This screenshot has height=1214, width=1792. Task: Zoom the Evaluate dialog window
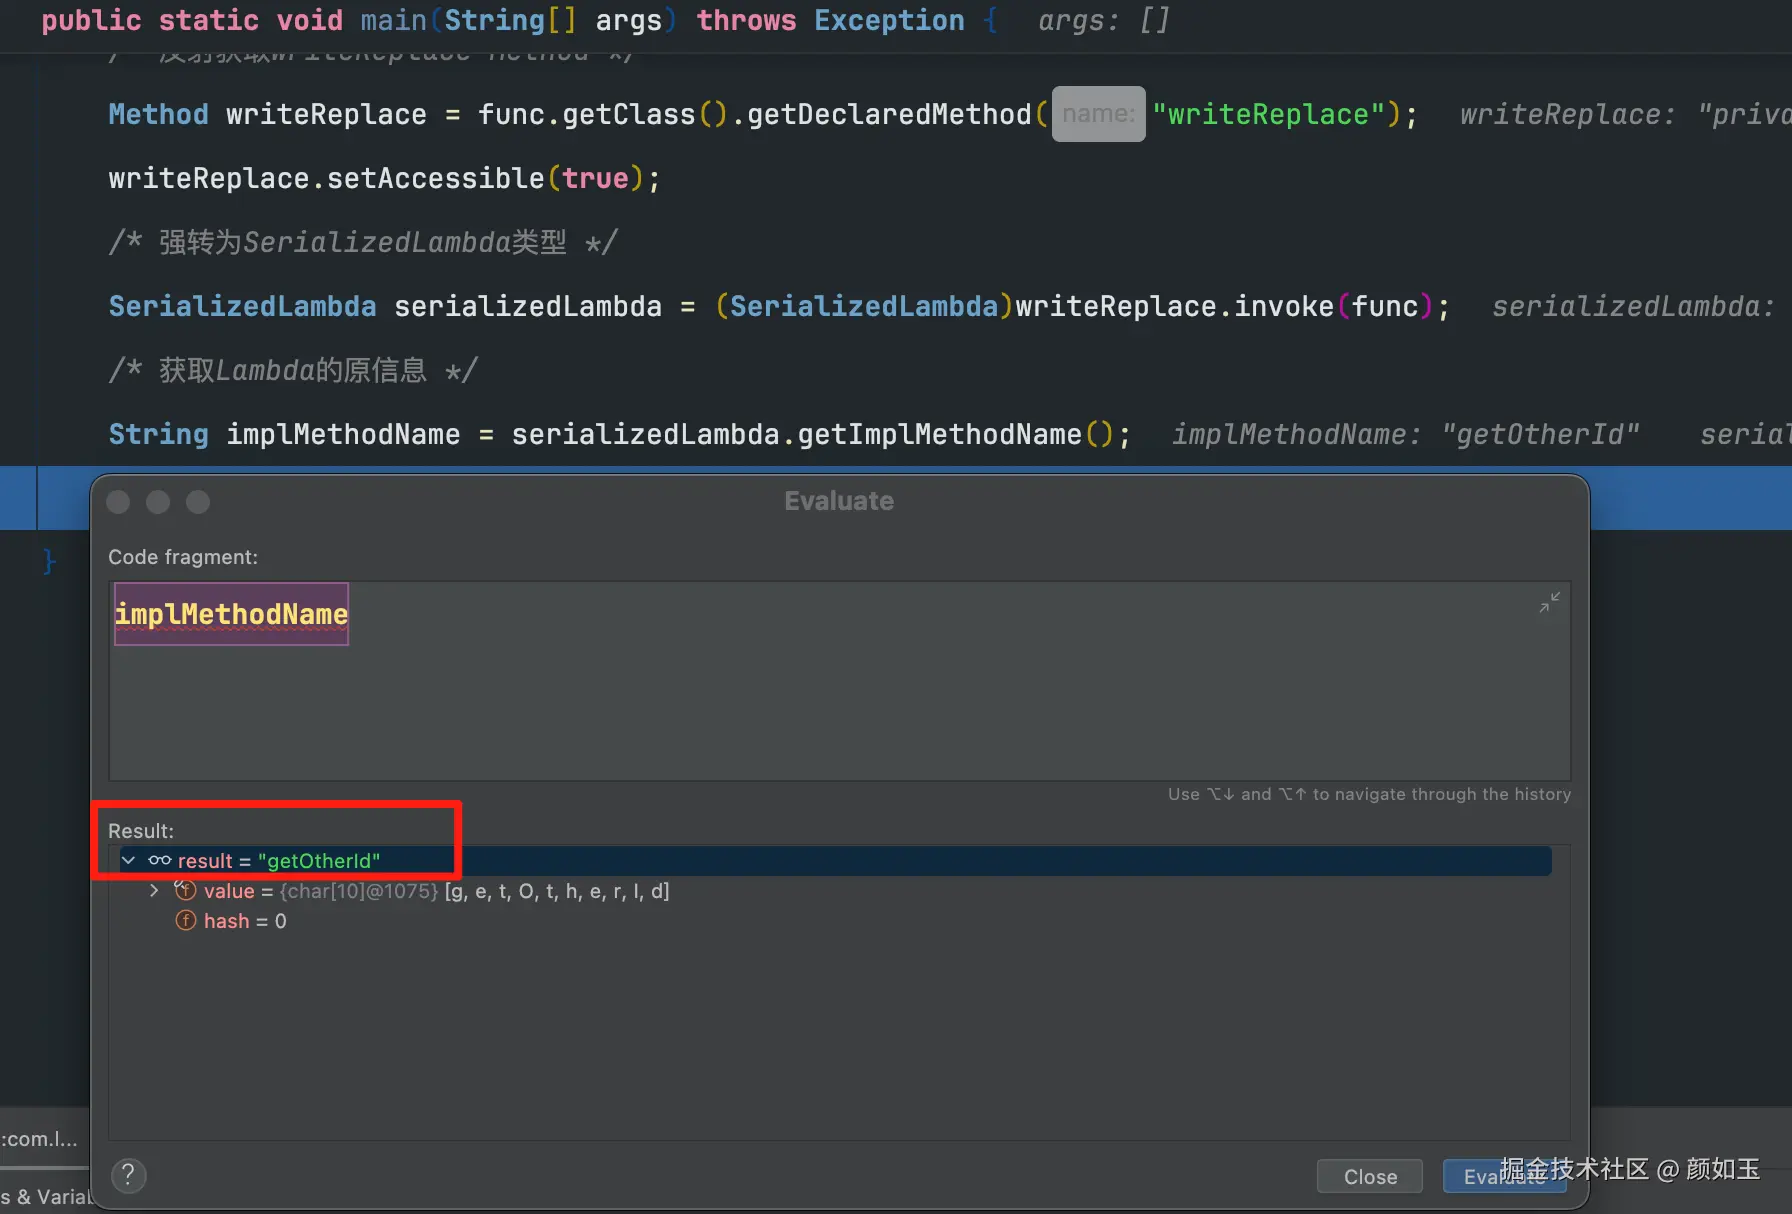click(198, 501)
